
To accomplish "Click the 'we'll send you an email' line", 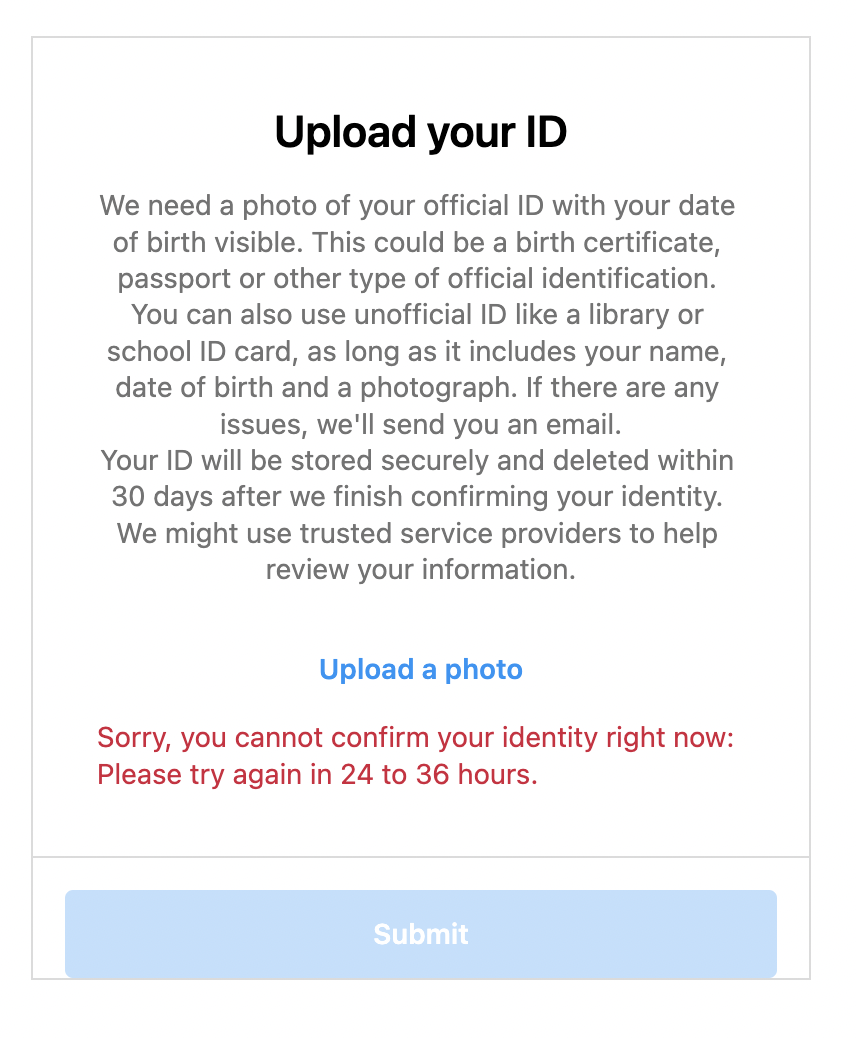I will pos(421,424).
